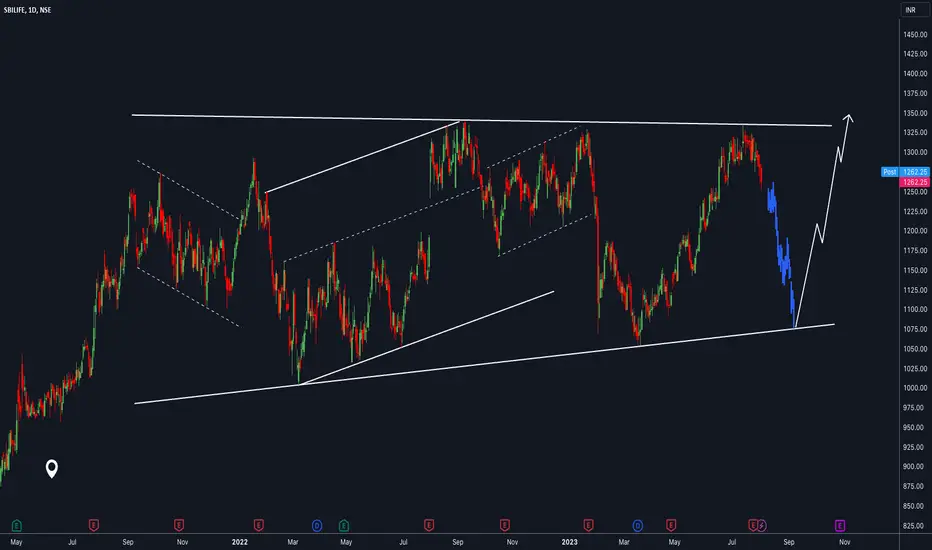Viewport: 932px width, 550px height.
Task: Open the red earnings marker above May 2023
Action: 671,526
